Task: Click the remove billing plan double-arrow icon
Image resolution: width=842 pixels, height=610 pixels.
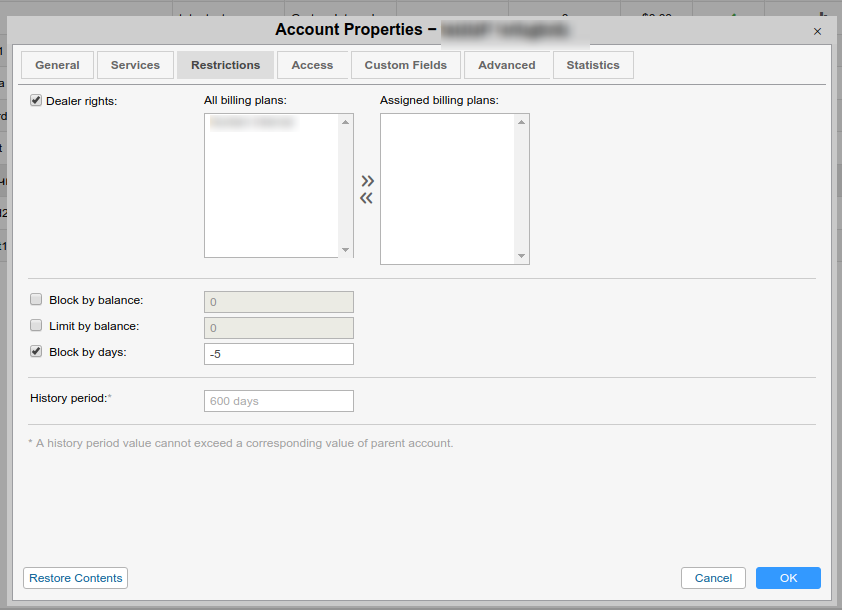Action: click(367, 197)
